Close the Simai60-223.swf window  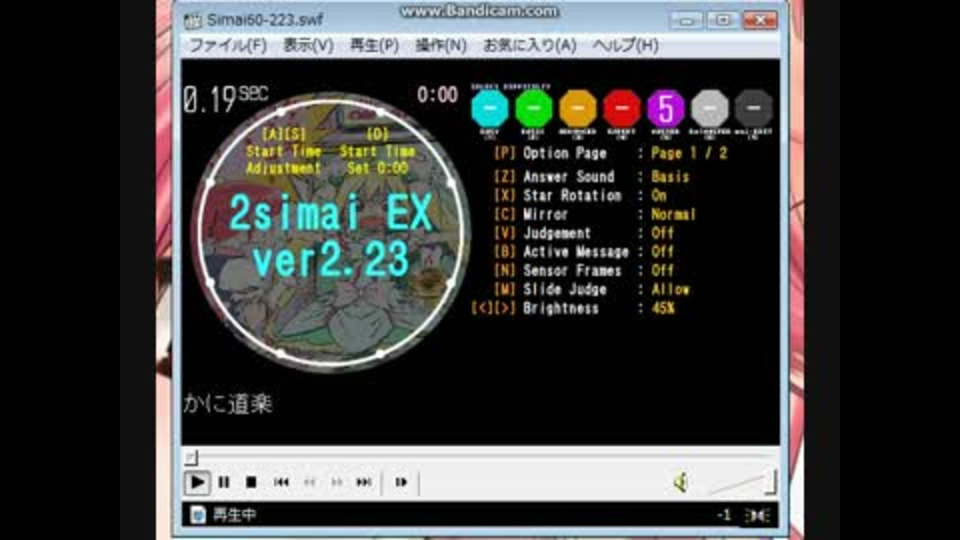point(760,21)
